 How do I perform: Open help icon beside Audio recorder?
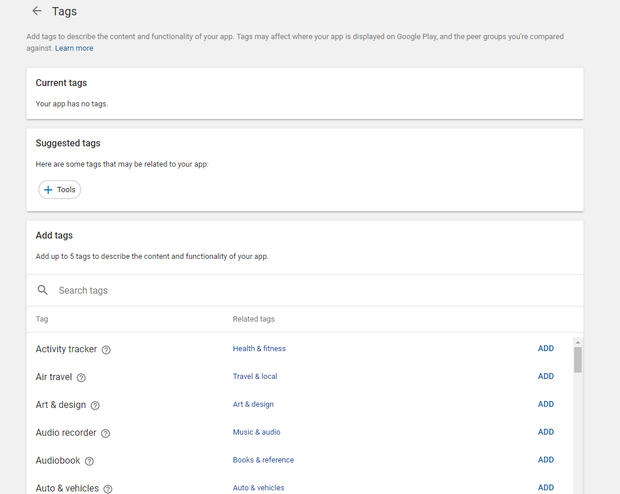coord(105,433)
